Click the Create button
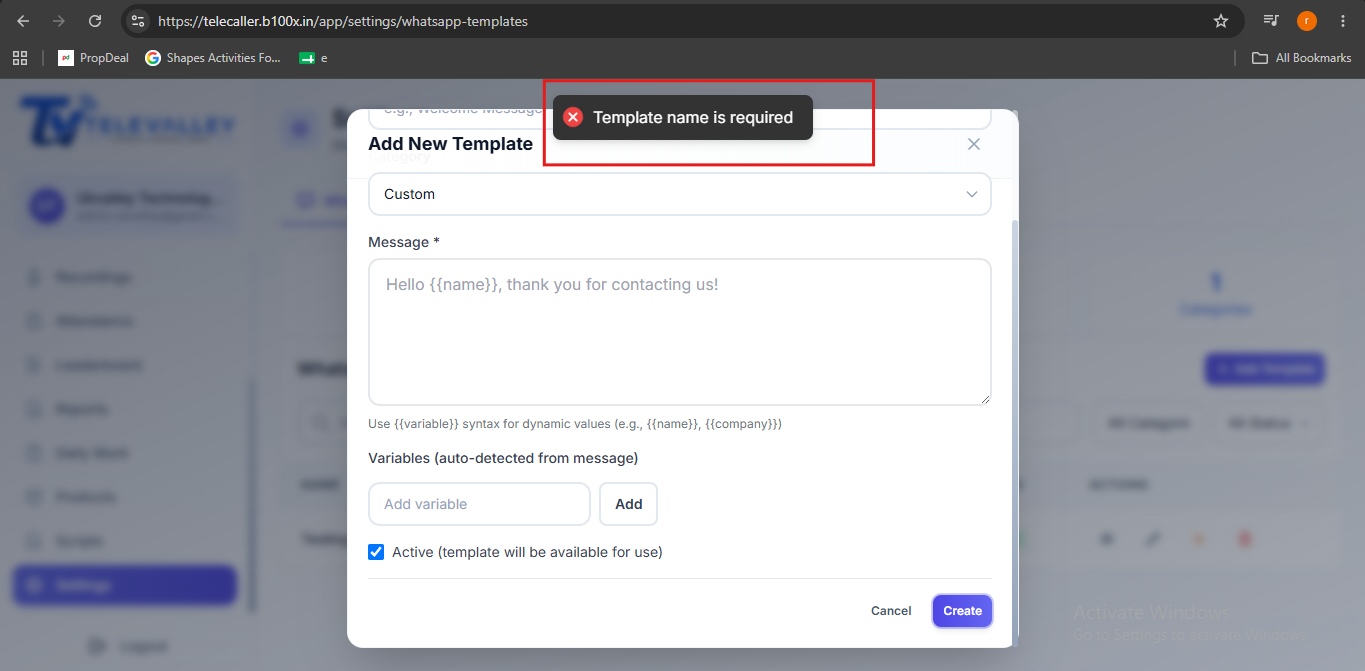Viewport: 1365px width, 671px height. [962, 611]
